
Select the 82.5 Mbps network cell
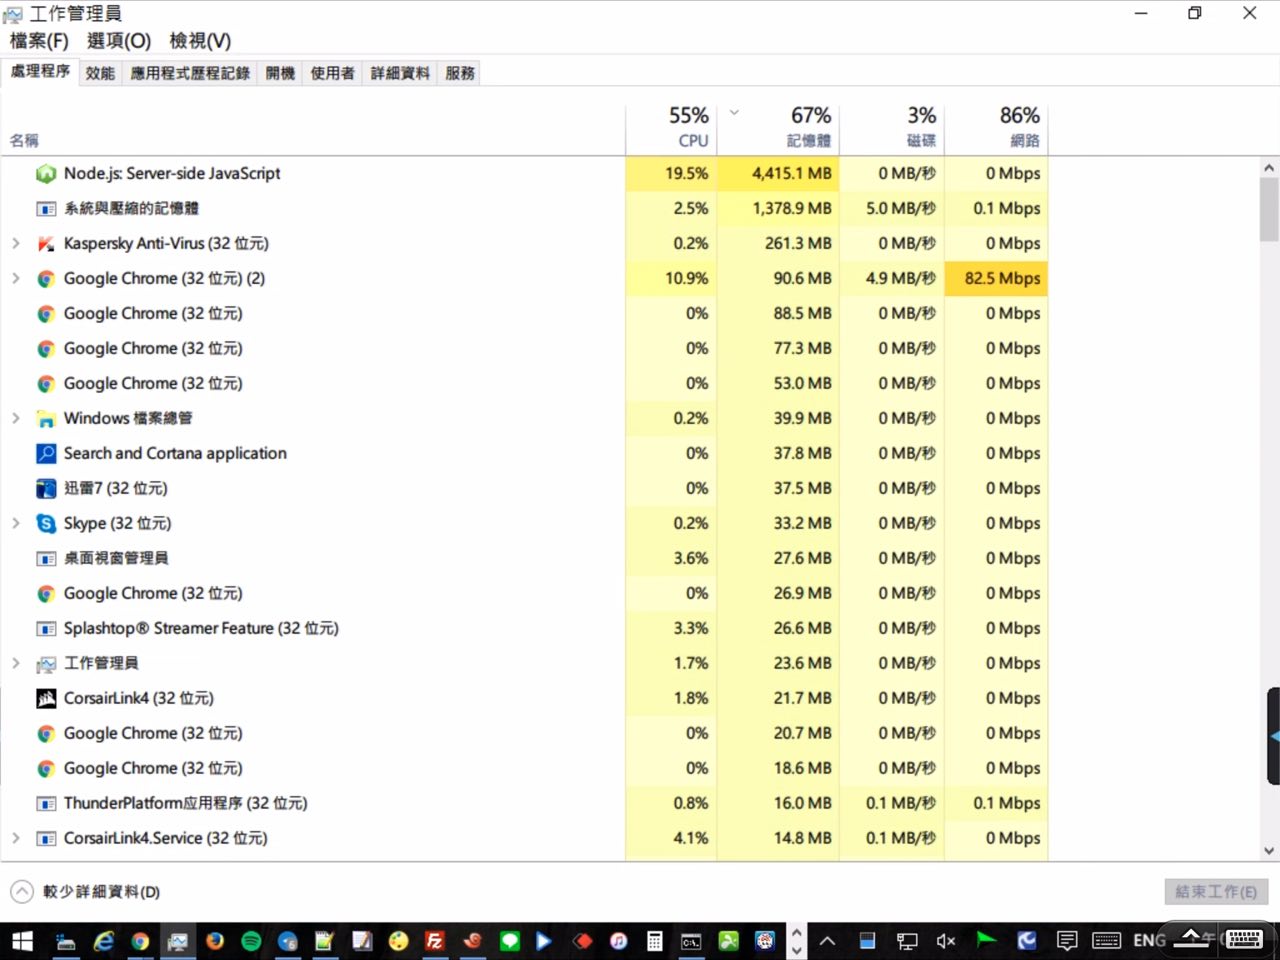coord(996,279)
